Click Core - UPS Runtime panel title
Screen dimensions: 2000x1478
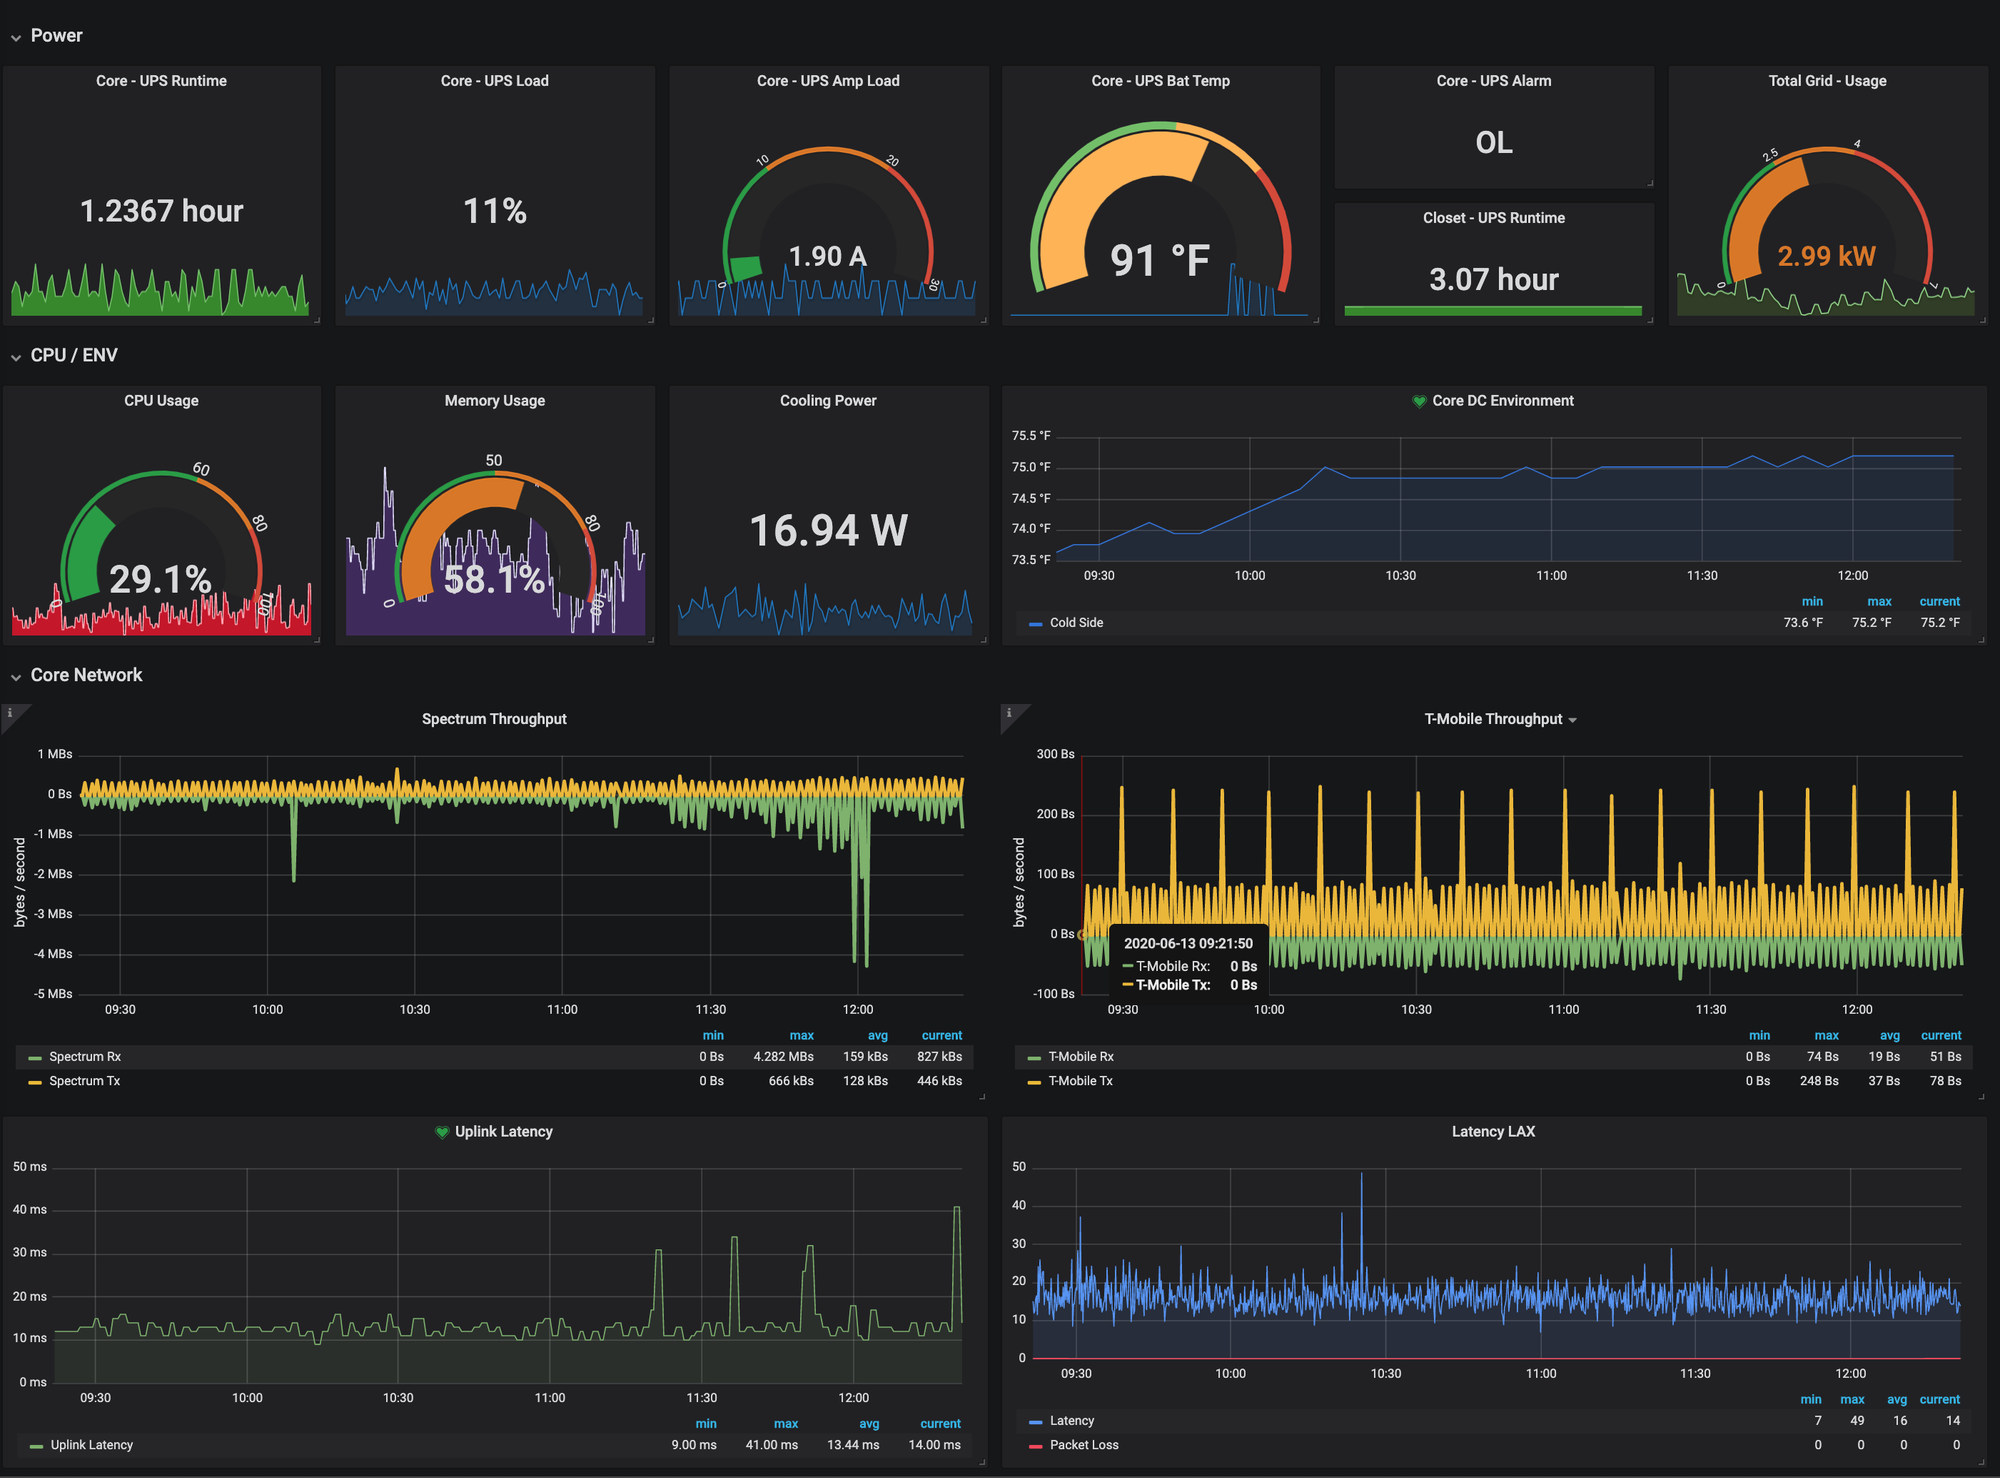pyautogui.click(x=161, y=81)
